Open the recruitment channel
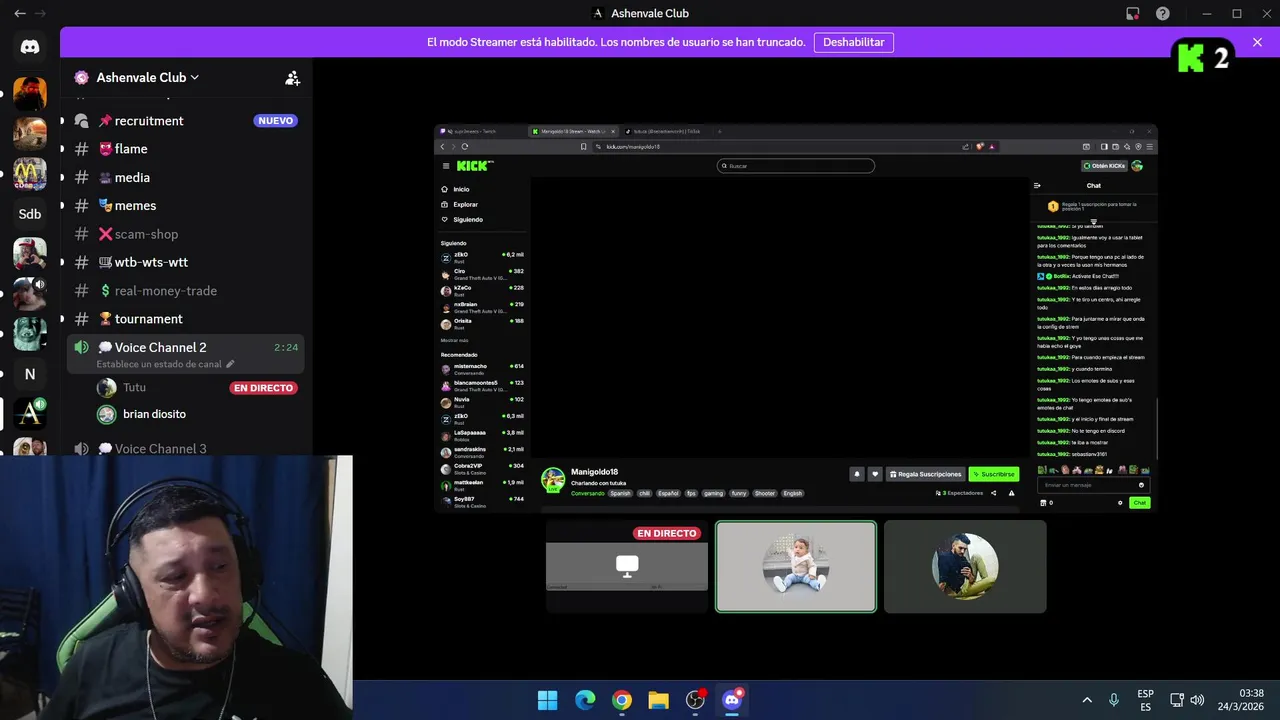Screen dimensions: 1280x720 point(186,120)
